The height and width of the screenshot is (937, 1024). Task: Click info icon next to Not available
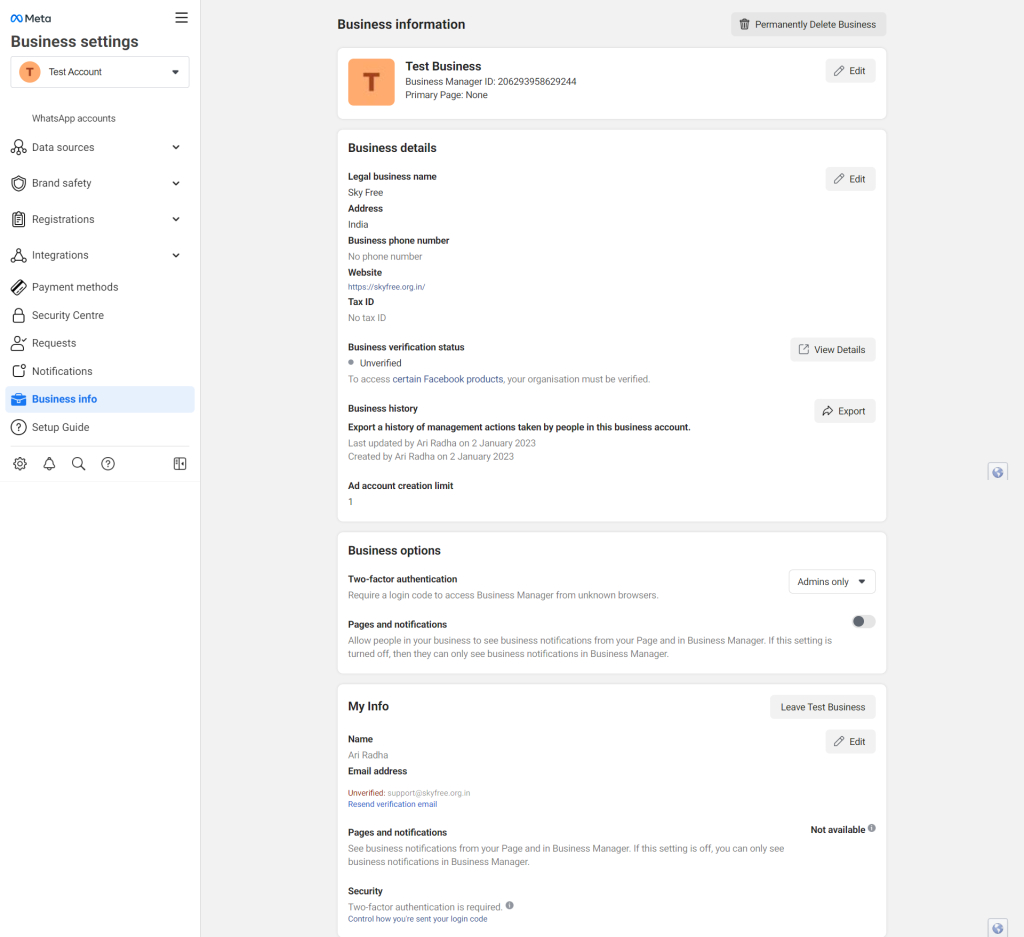pyautogui.click(x=872, y=829)
